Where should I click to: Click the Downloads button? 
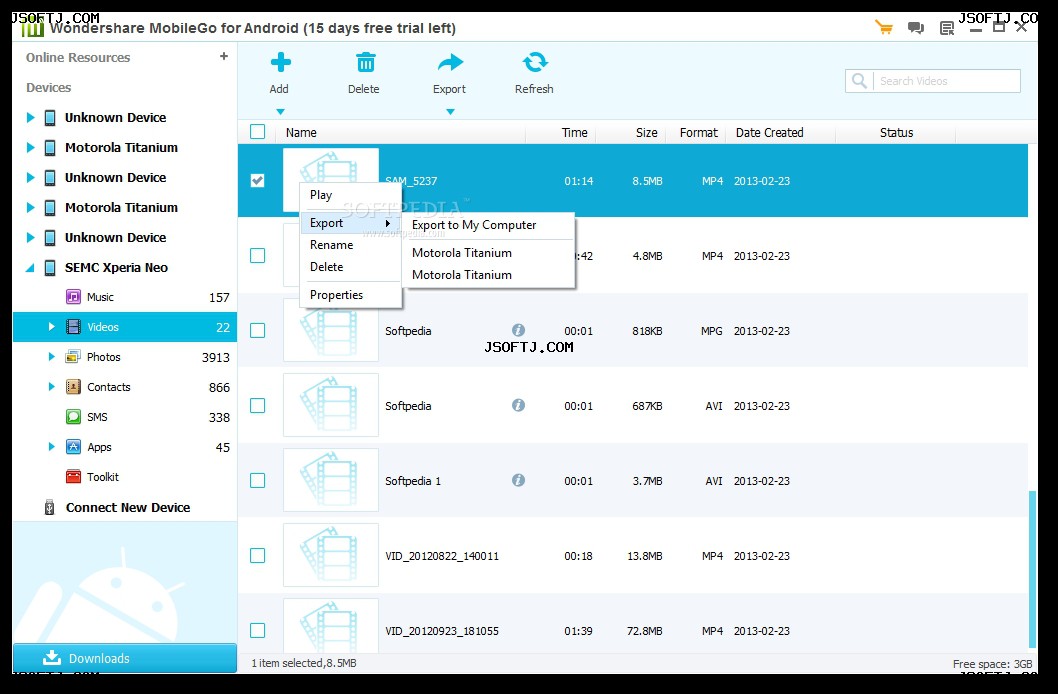coord(125,658)
